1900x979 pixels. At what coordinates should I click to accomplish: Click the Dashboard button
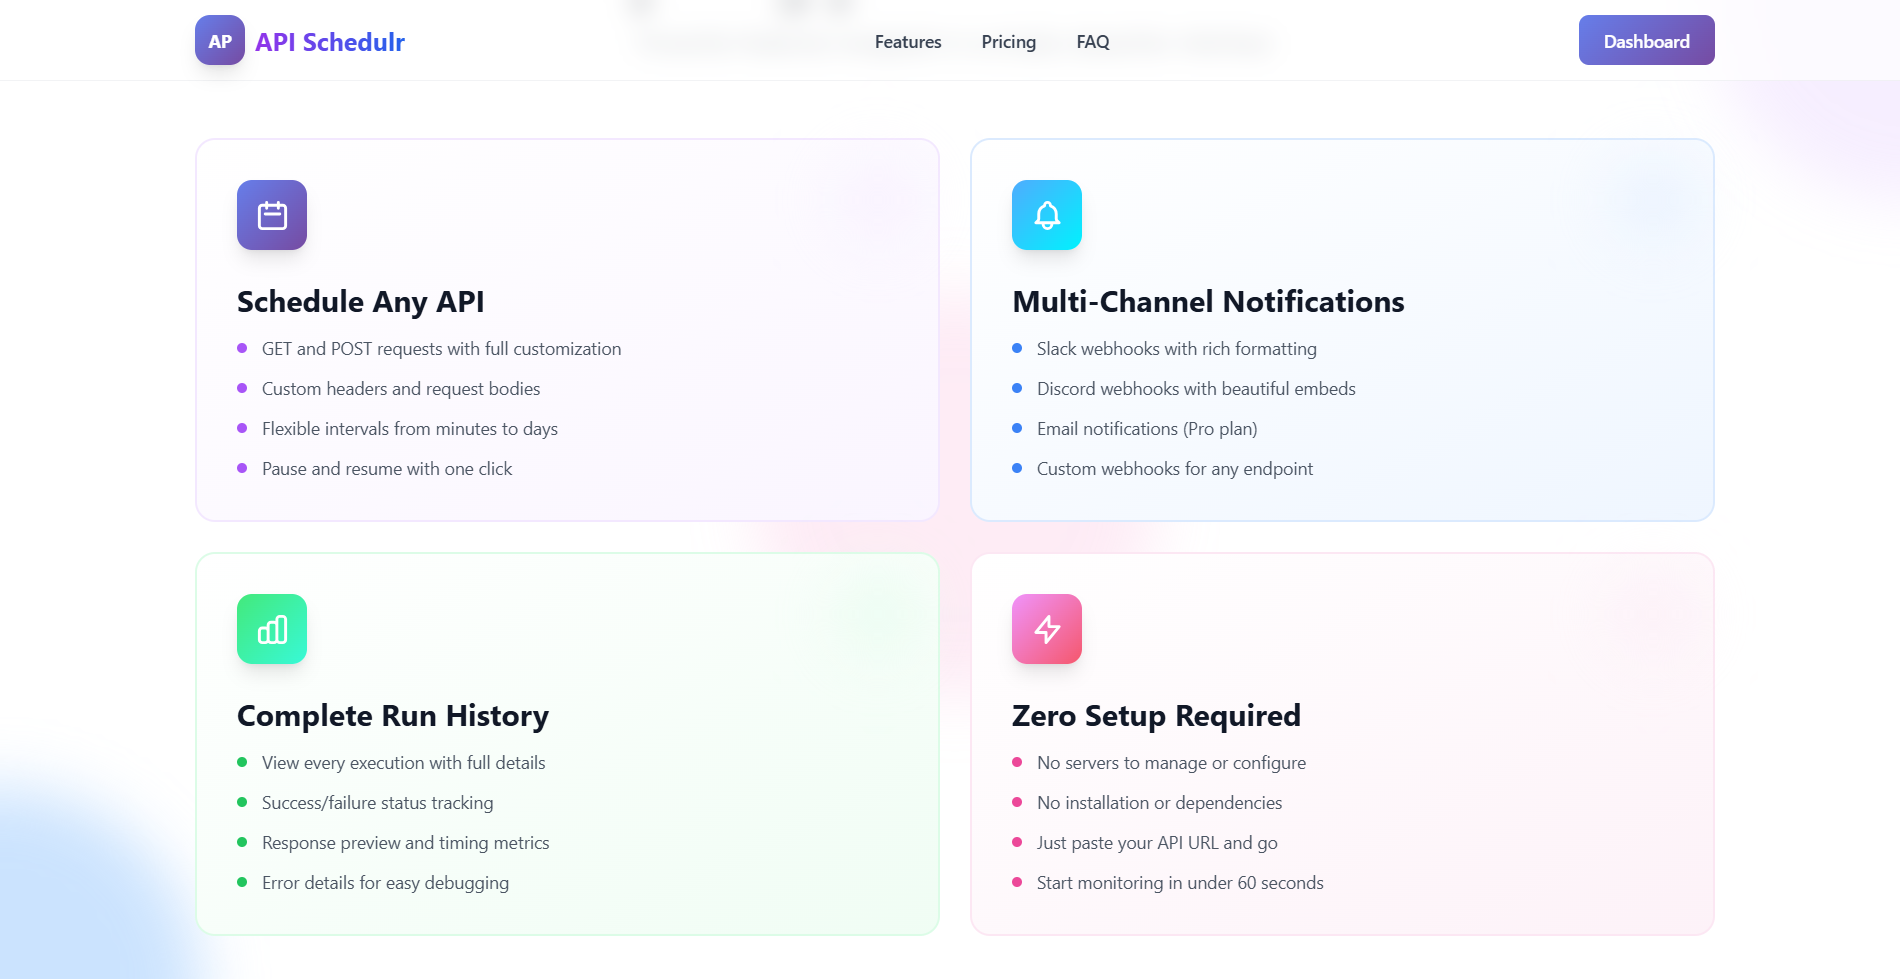coord(1646,40)
